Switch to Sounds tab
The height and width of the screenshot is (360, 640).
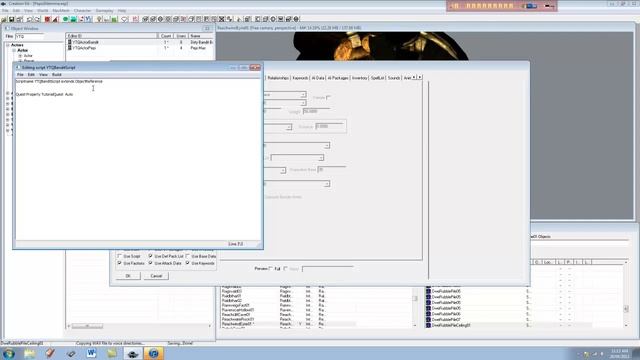tap(394, 78)
